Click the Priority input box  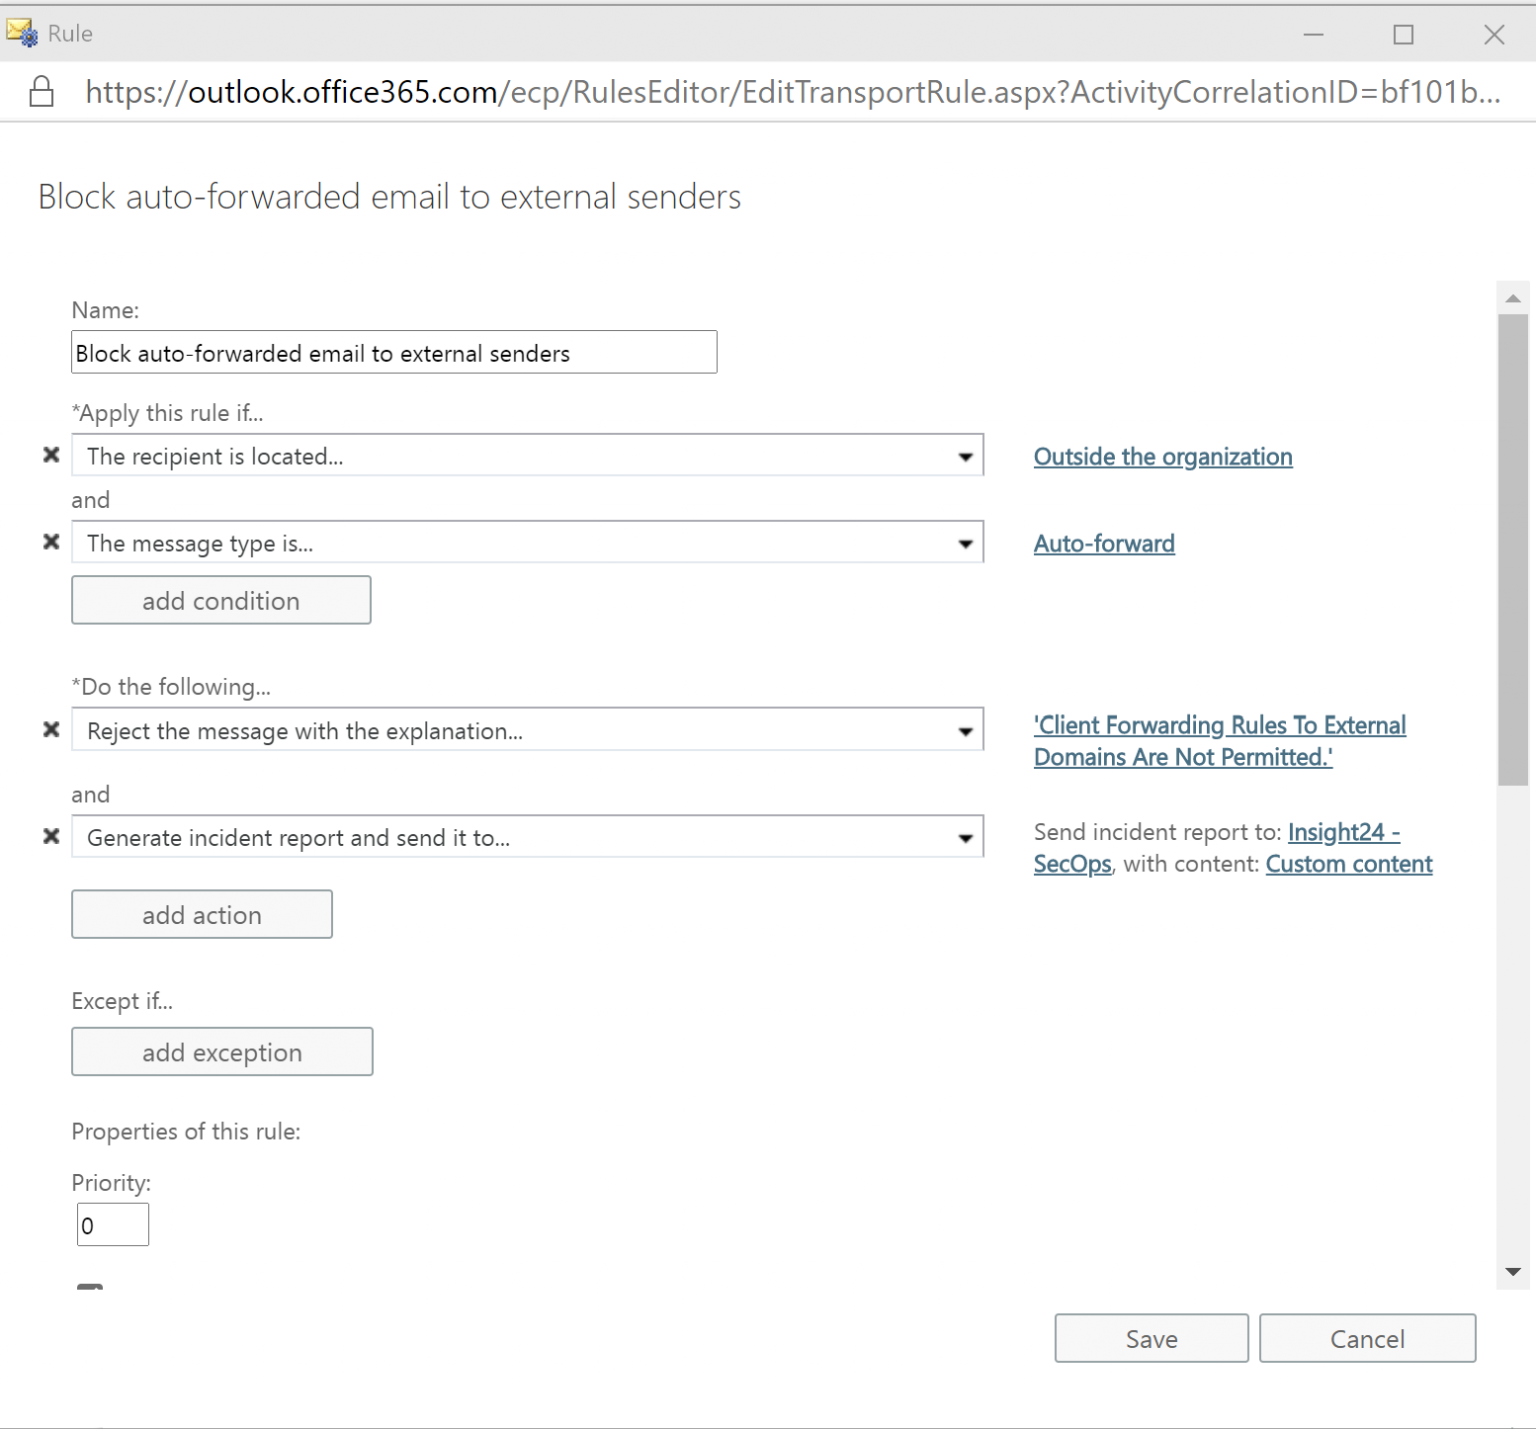112,1224
